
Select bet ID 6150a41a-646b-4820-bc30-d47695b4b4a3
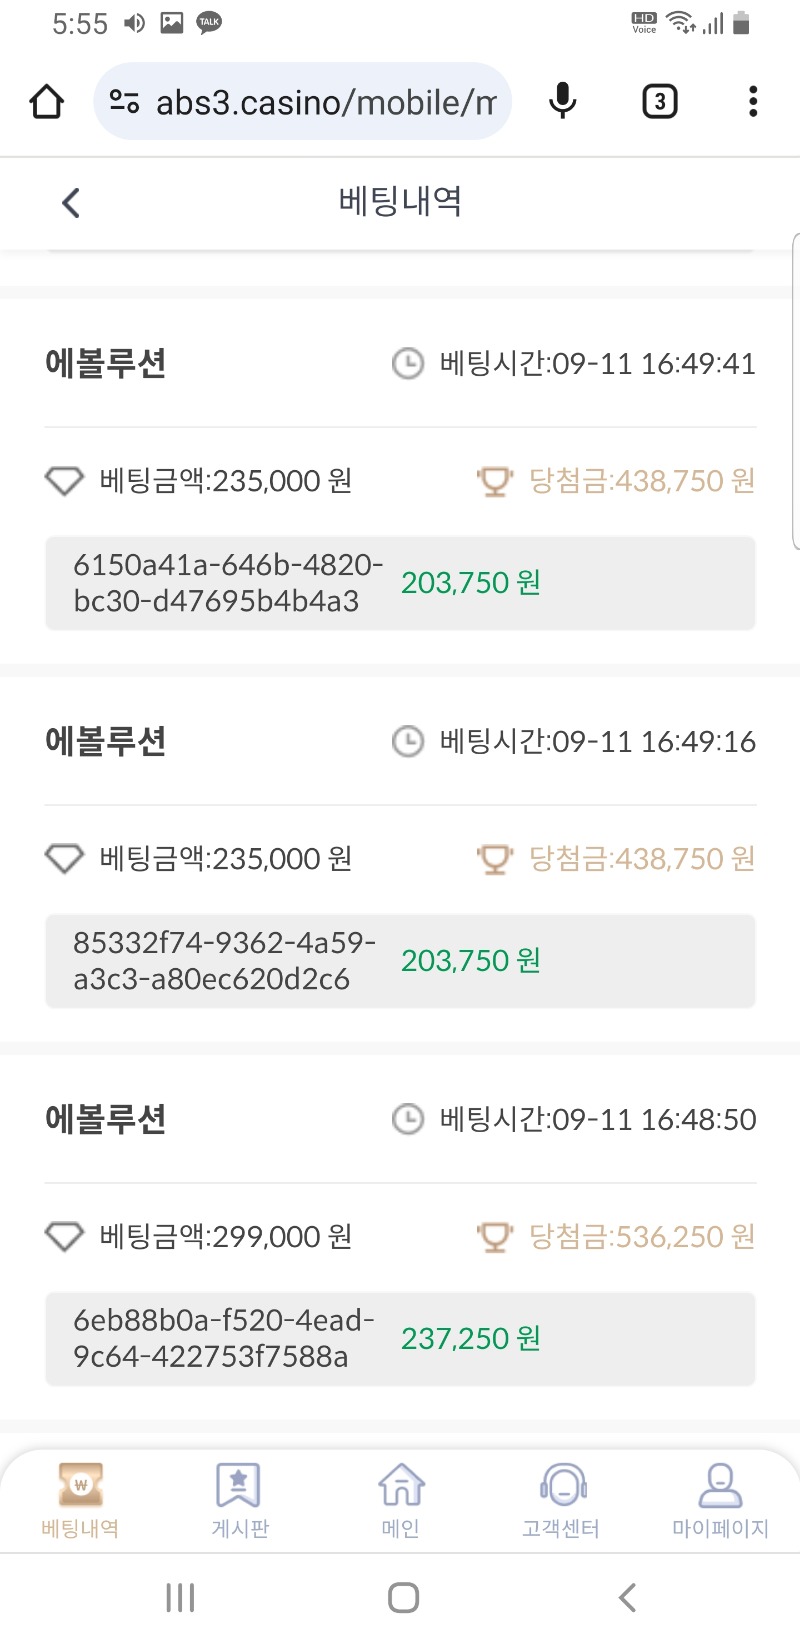[x=228, y=583]
